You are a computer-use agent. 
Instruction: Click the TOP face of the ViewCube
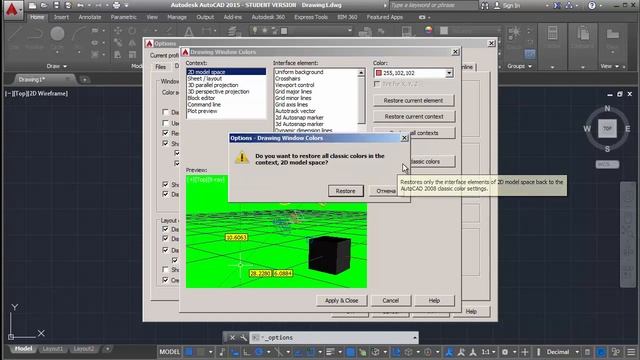click(x=607, y=129)
